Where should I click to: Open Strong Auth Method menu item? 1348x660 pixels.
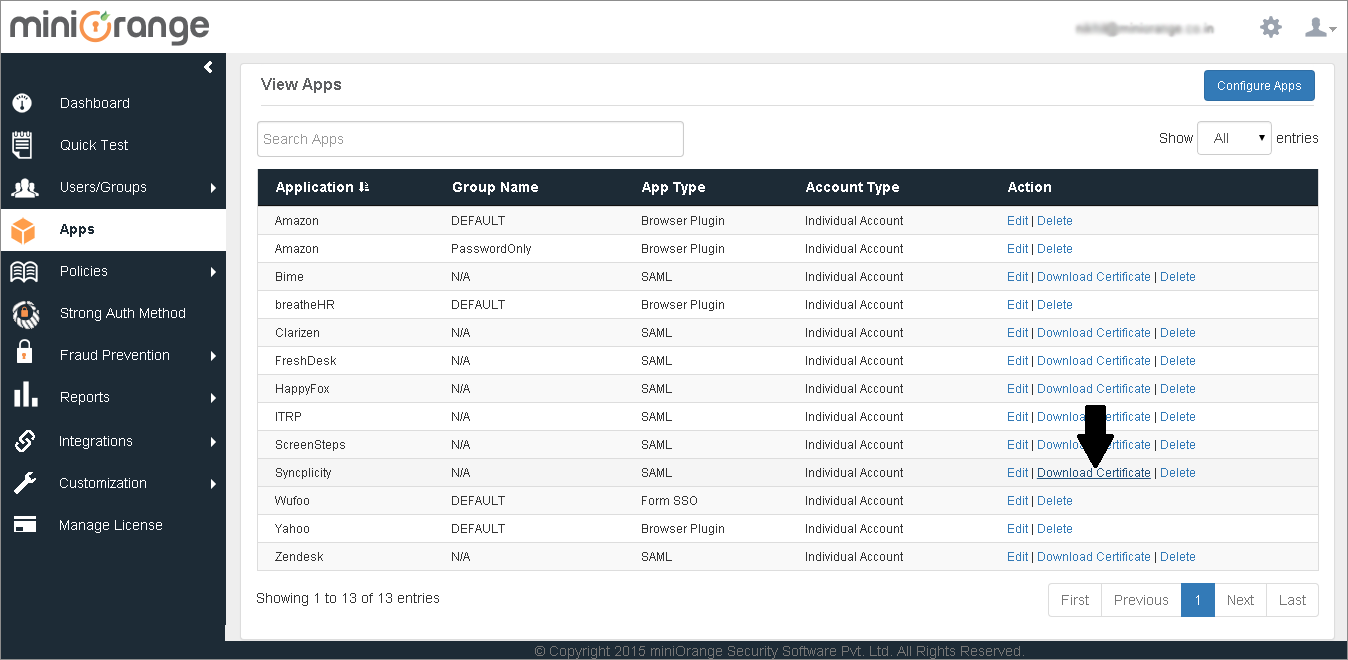click(x=123, y=313)
